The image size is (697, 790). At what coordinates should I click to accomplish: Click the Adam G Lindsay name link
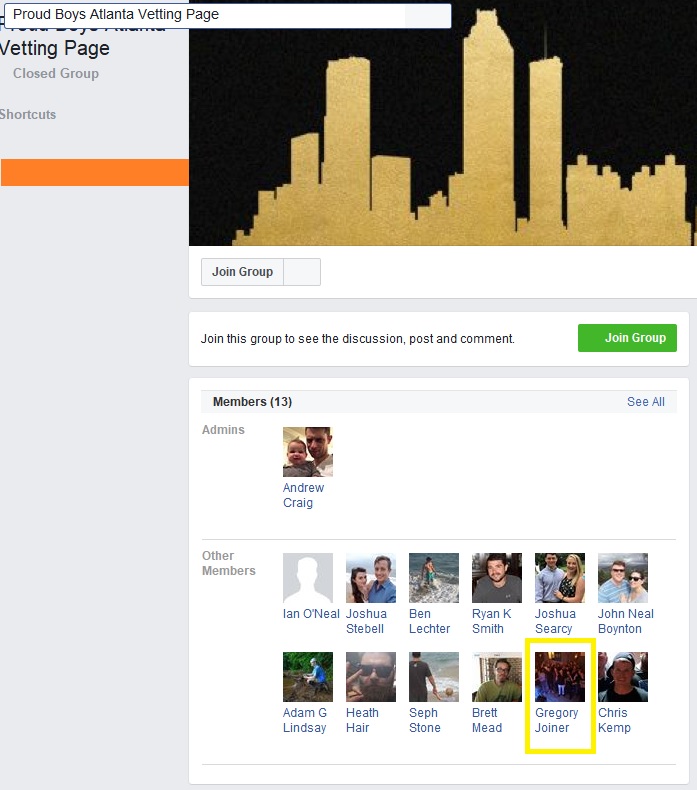[305, 720]
